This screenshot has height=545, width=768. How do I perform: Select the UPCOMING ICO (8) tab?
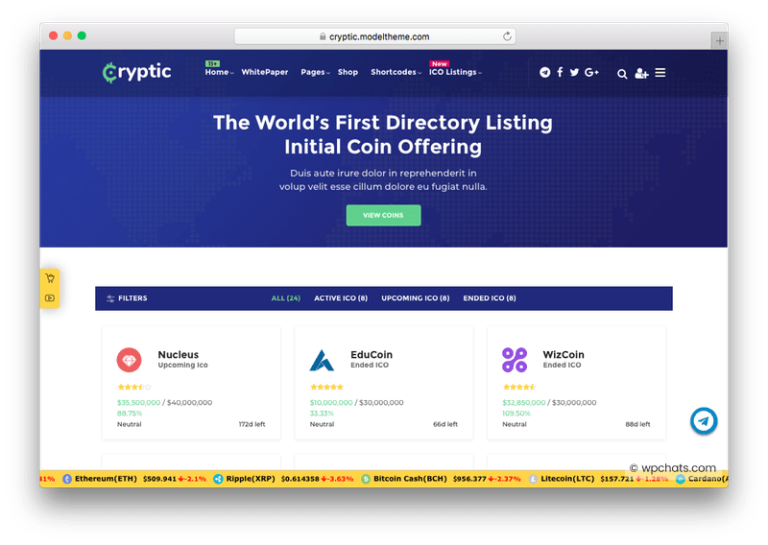415,298
